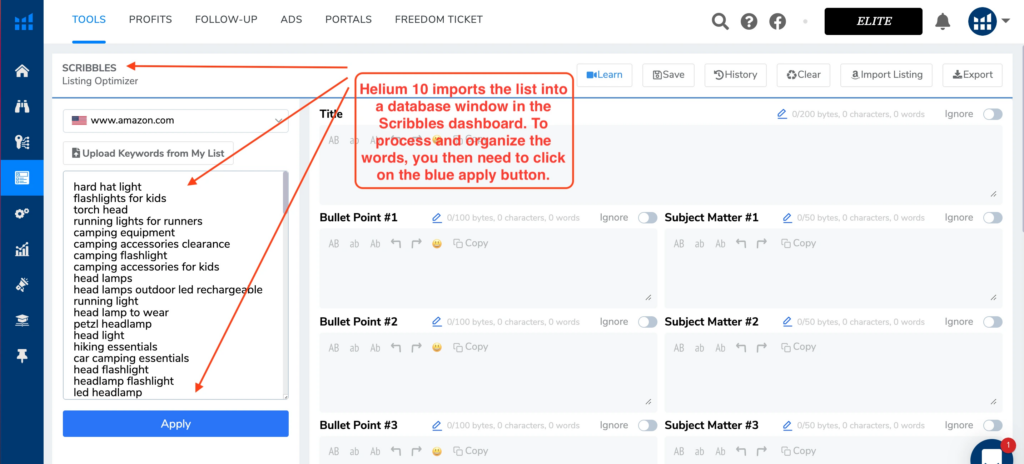
Task: Toggle Ignore for Bullet Point #2
Action: tap(648, 322)
